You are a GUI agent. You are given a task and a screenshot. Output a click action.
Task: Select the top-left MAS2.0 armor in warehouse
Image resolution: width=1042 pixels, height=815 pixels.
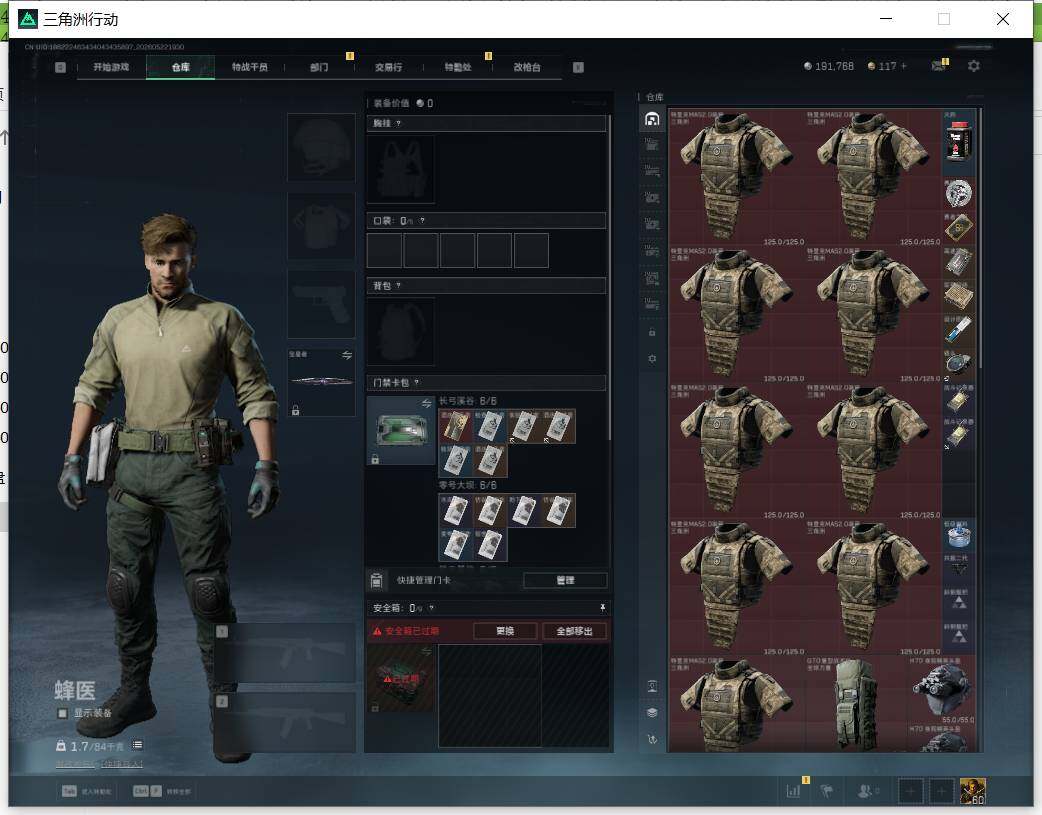pyautogui.click(x=736, y=177)
